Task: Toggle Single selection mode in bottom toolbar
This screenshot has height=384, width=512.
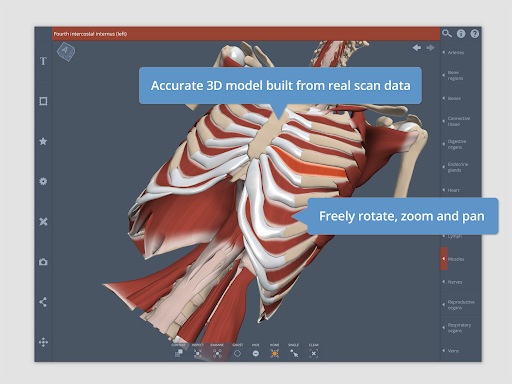Action: click(294, 351)
